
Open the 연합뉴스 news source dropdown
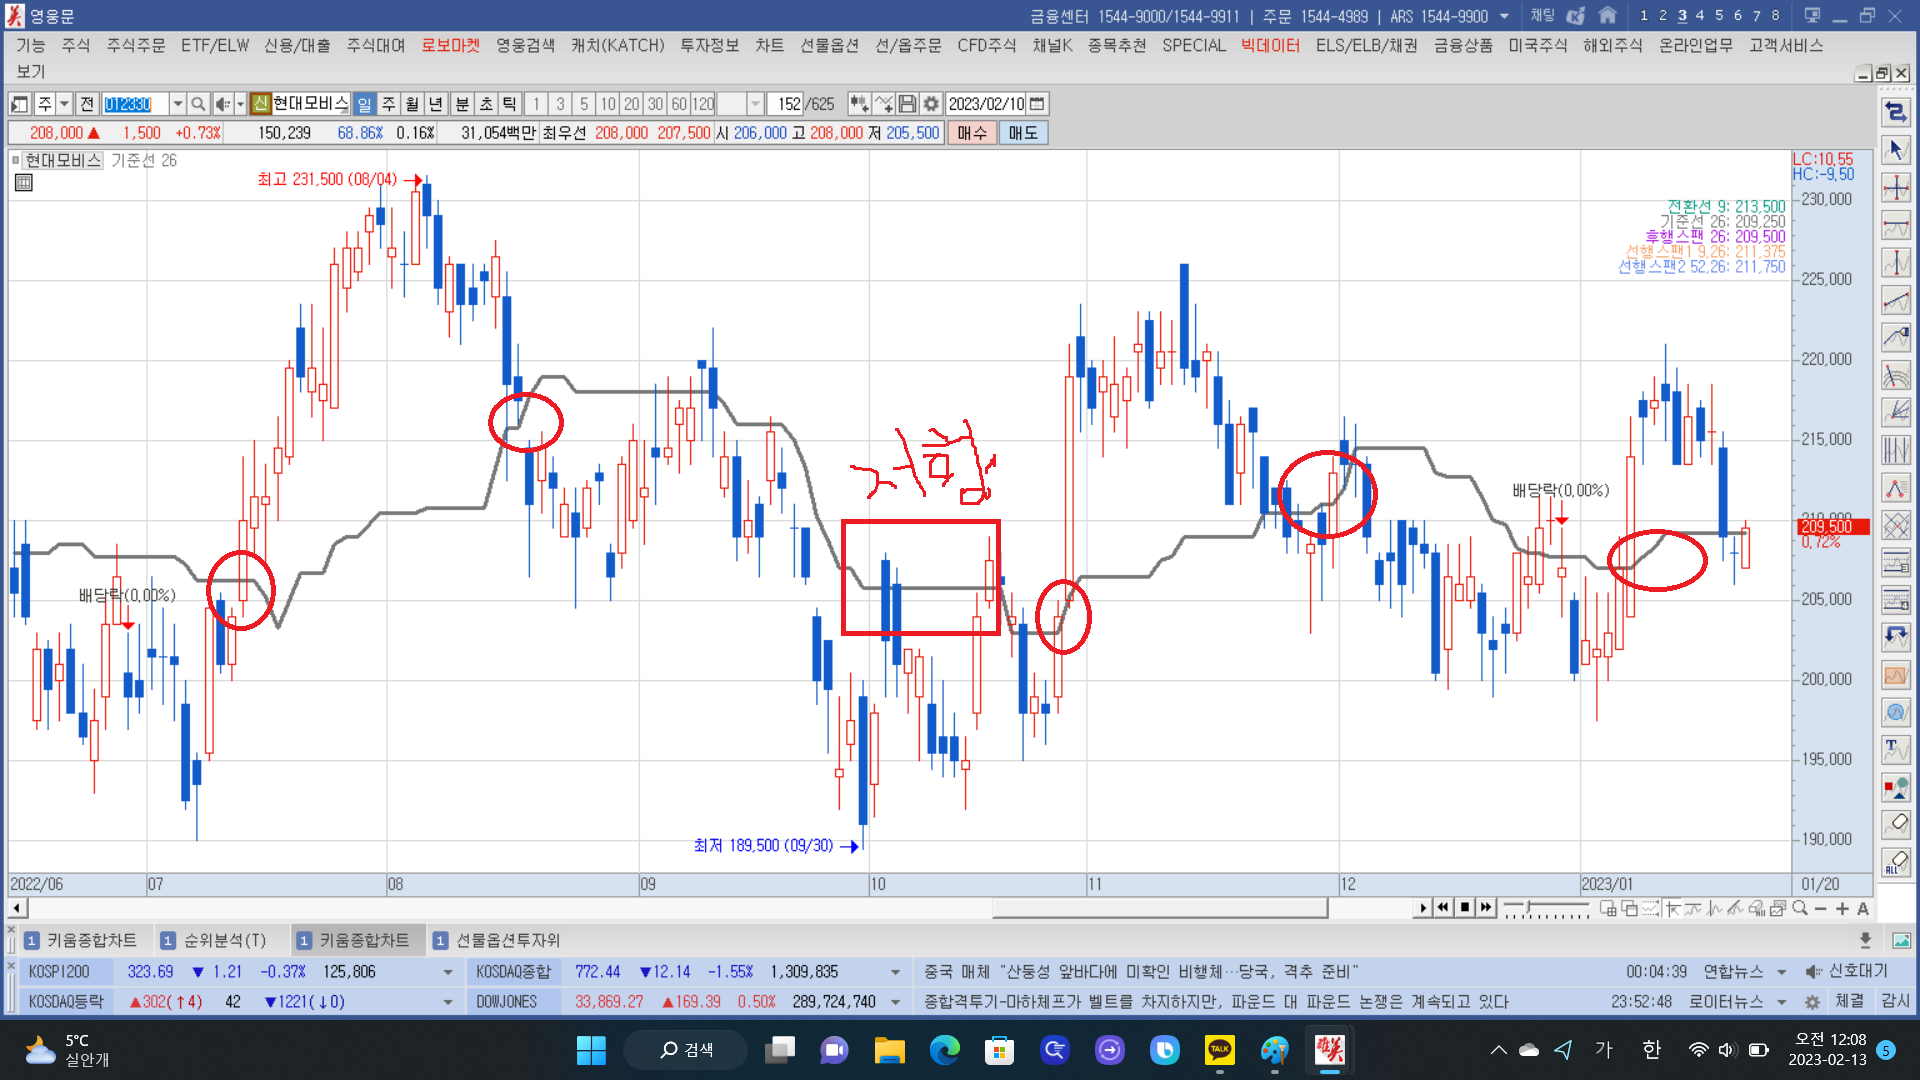pos(1781,972)
